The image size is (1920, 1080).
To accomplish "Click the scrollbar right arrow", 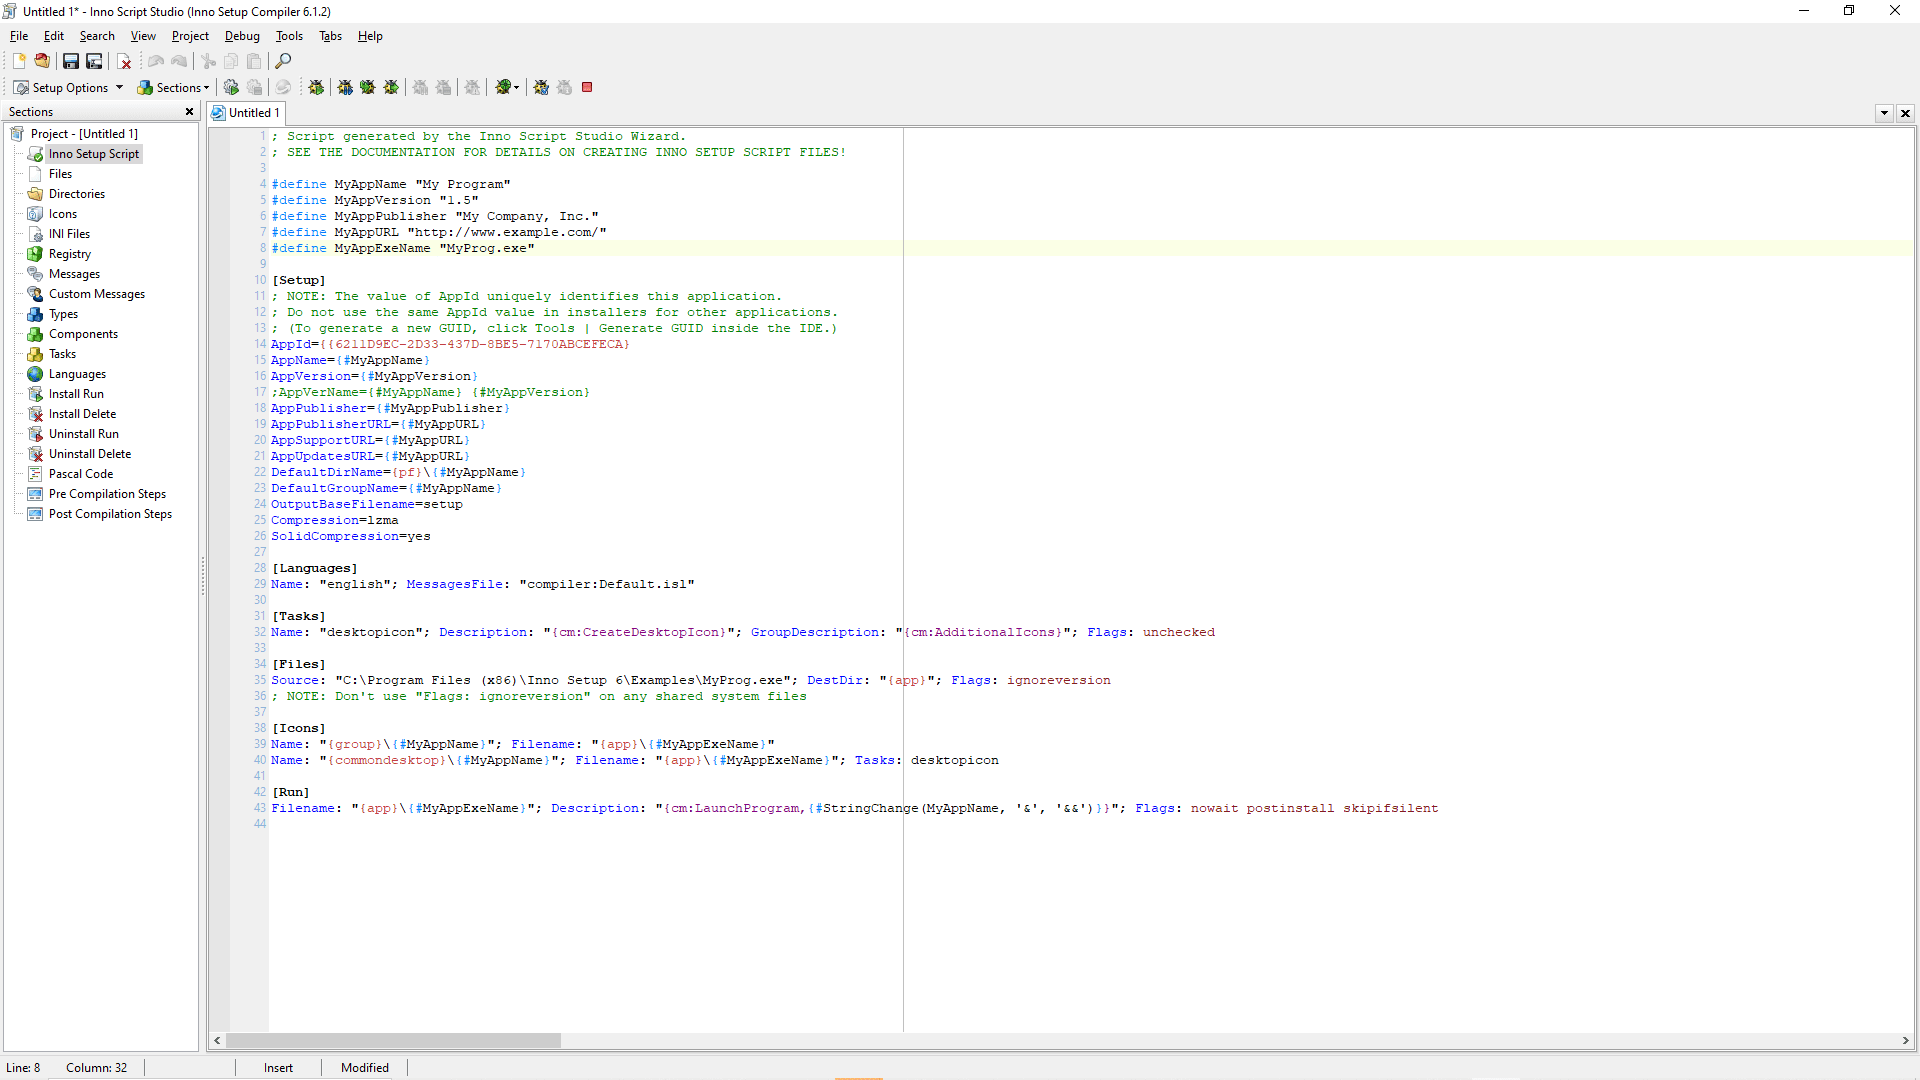I will 1905,1041.
